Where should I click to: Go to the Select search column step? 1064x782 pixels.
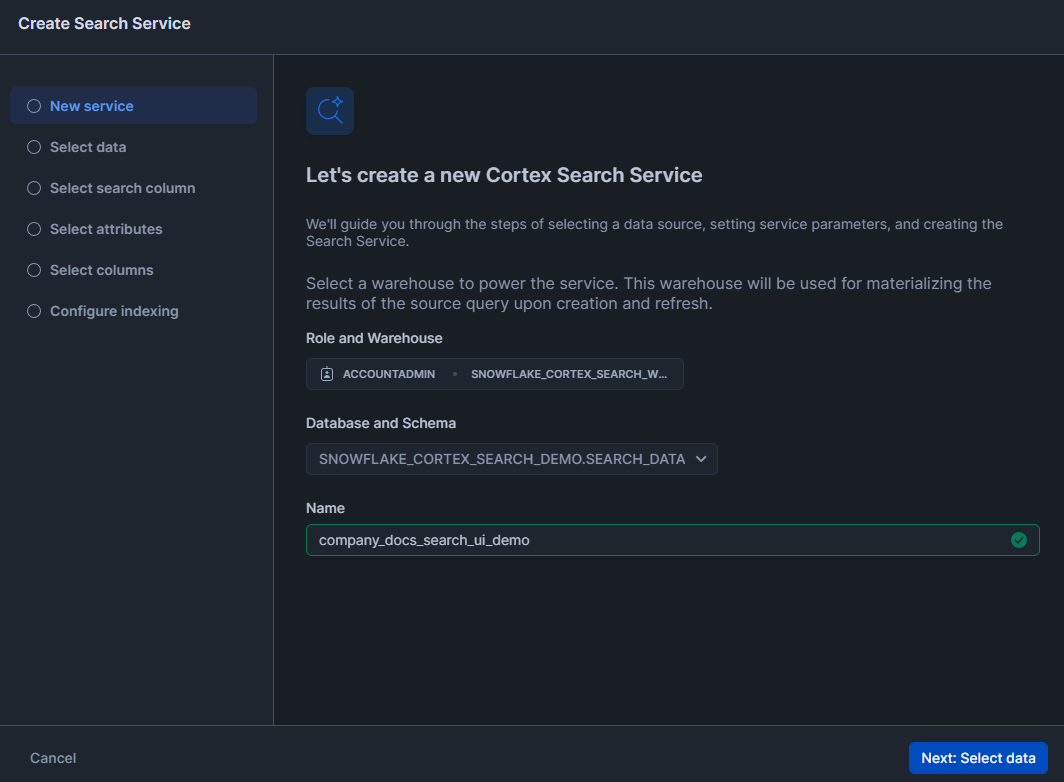click(x=122, y=188)
